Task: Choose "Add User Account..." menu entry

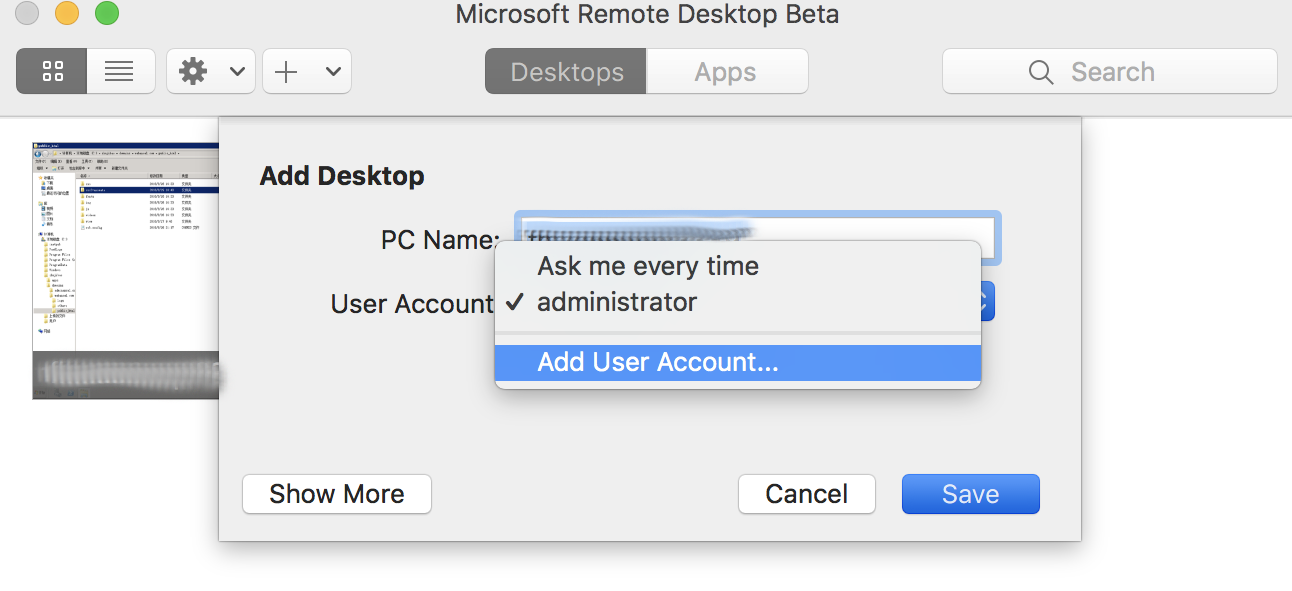Action: tap(658, 362)
